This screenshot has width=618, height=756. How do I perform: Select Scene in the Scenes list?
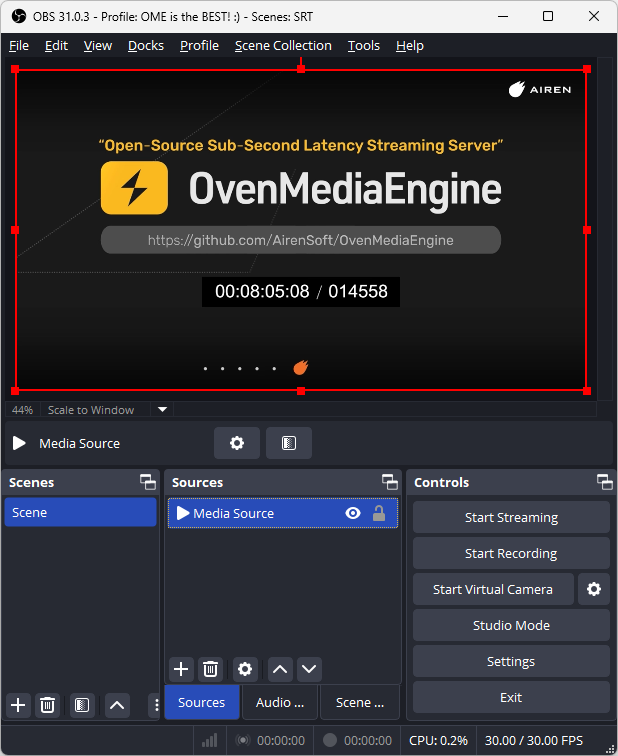coord(80,512)
